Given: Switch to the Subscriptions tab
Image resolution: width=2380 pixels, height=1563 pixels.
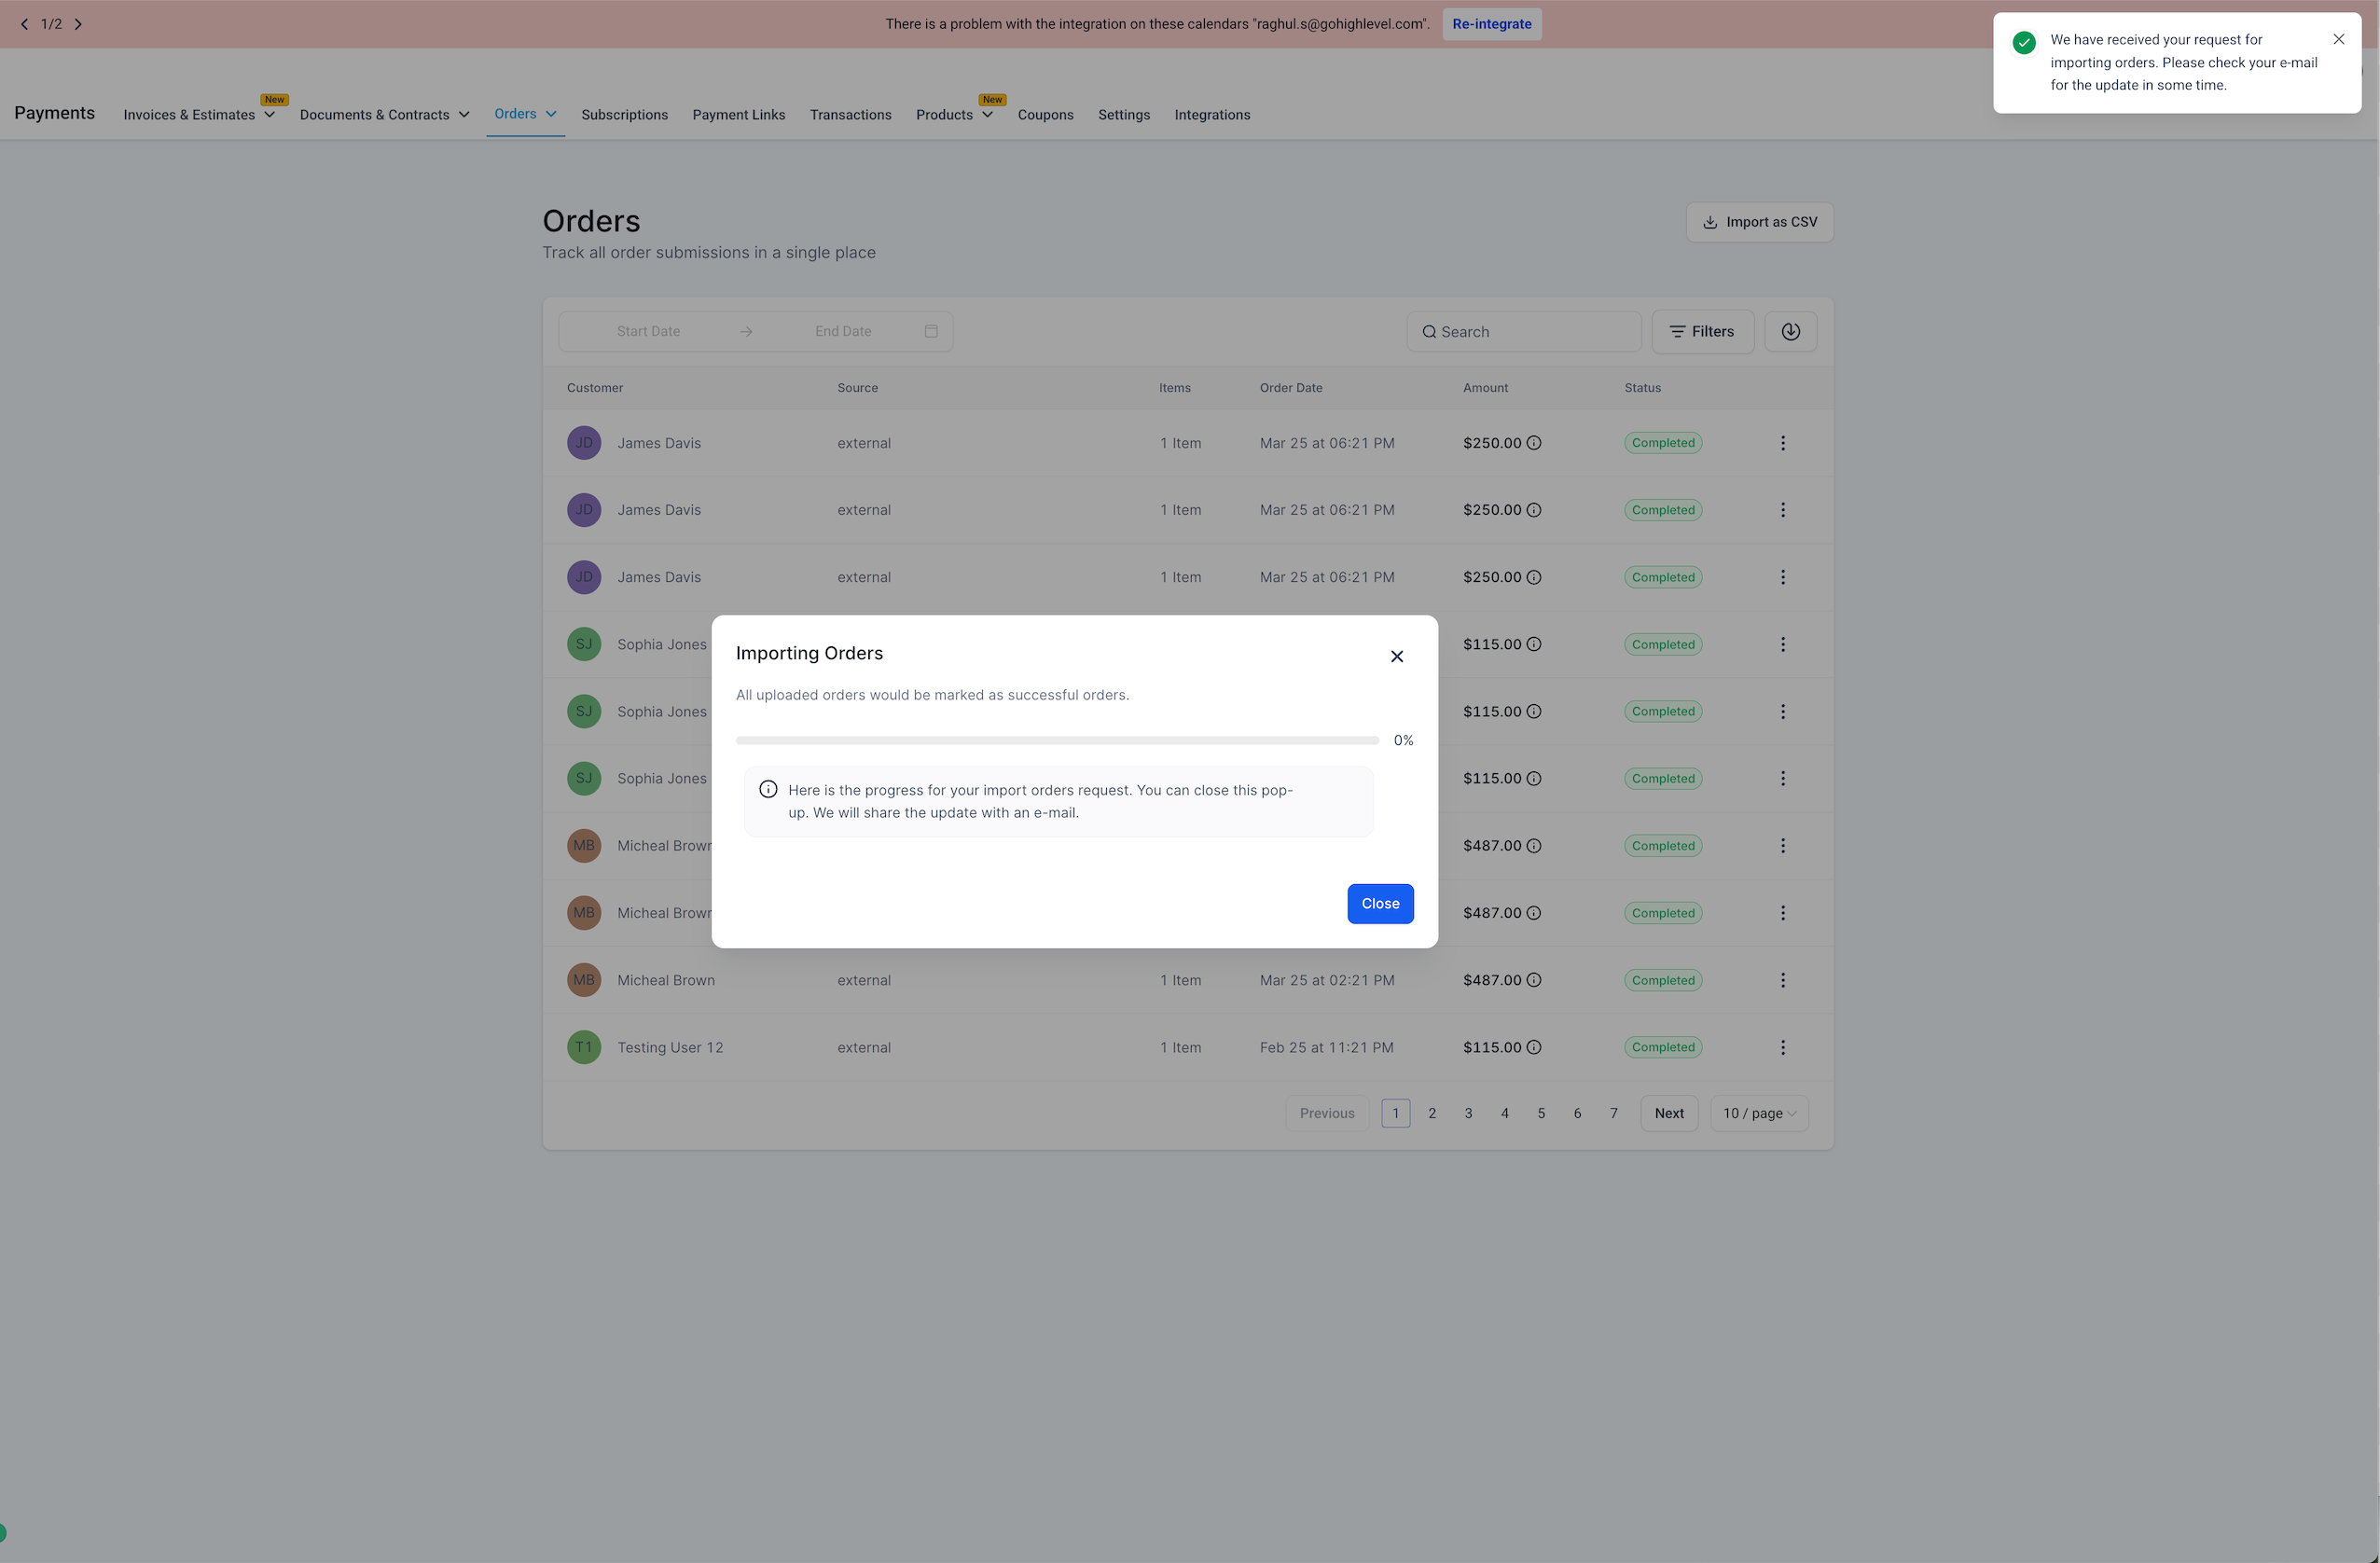Looking at the screenshot, I should (624, 115).
